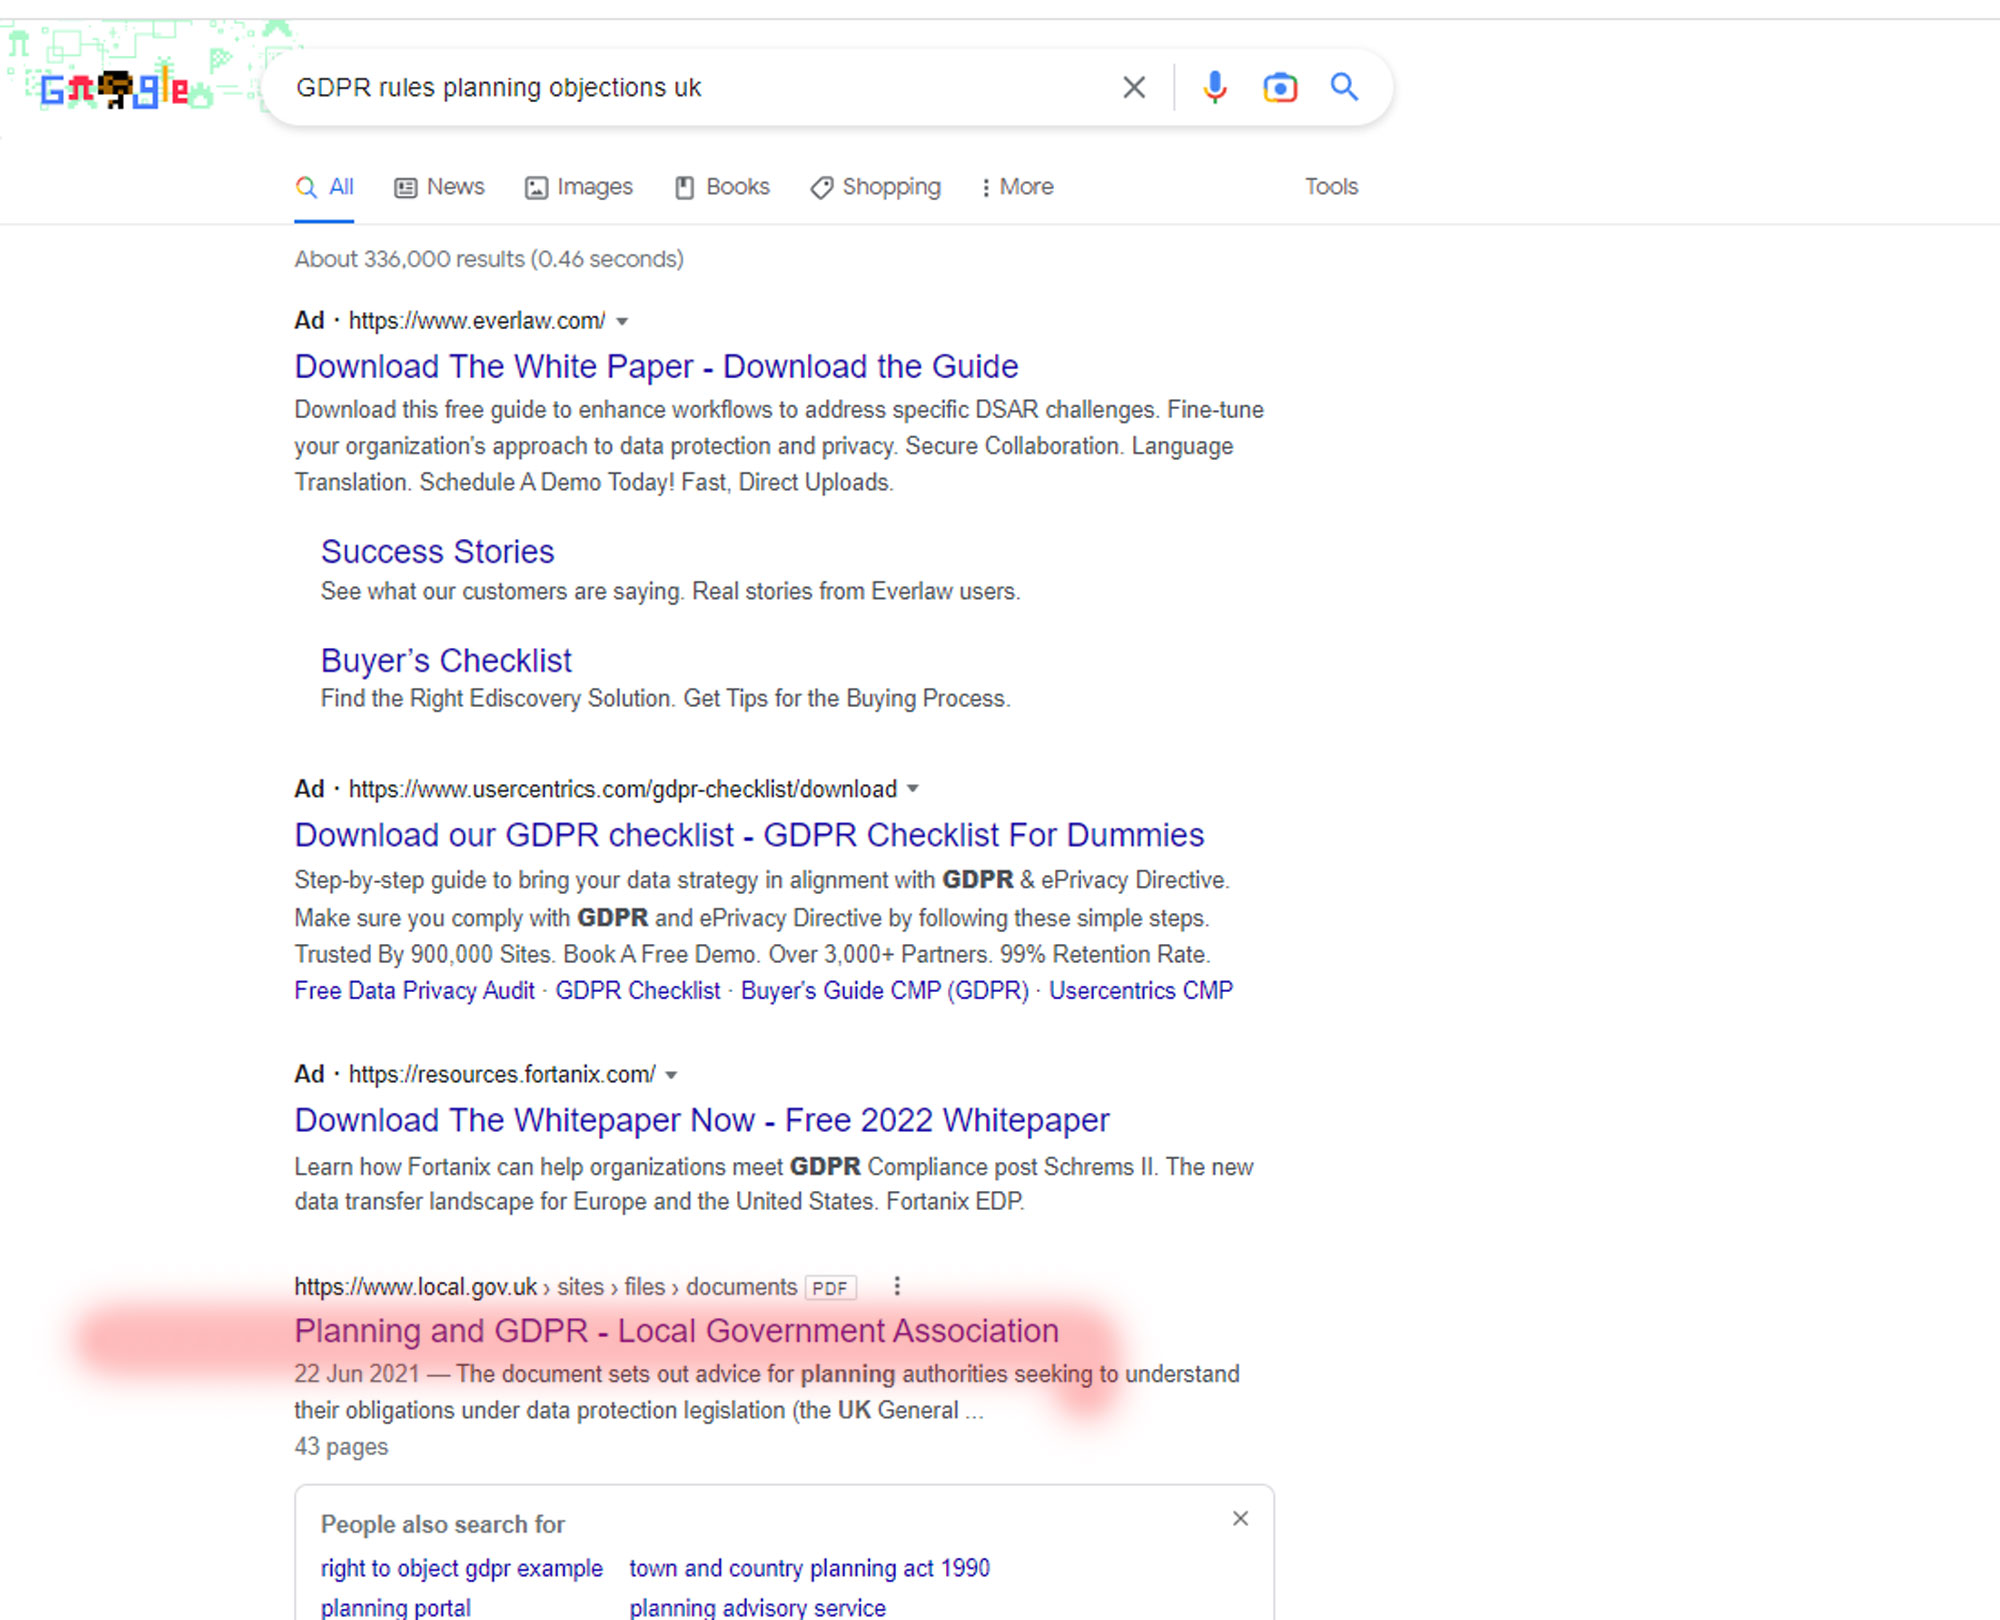Open search by image camera icon

(1279, 88)
